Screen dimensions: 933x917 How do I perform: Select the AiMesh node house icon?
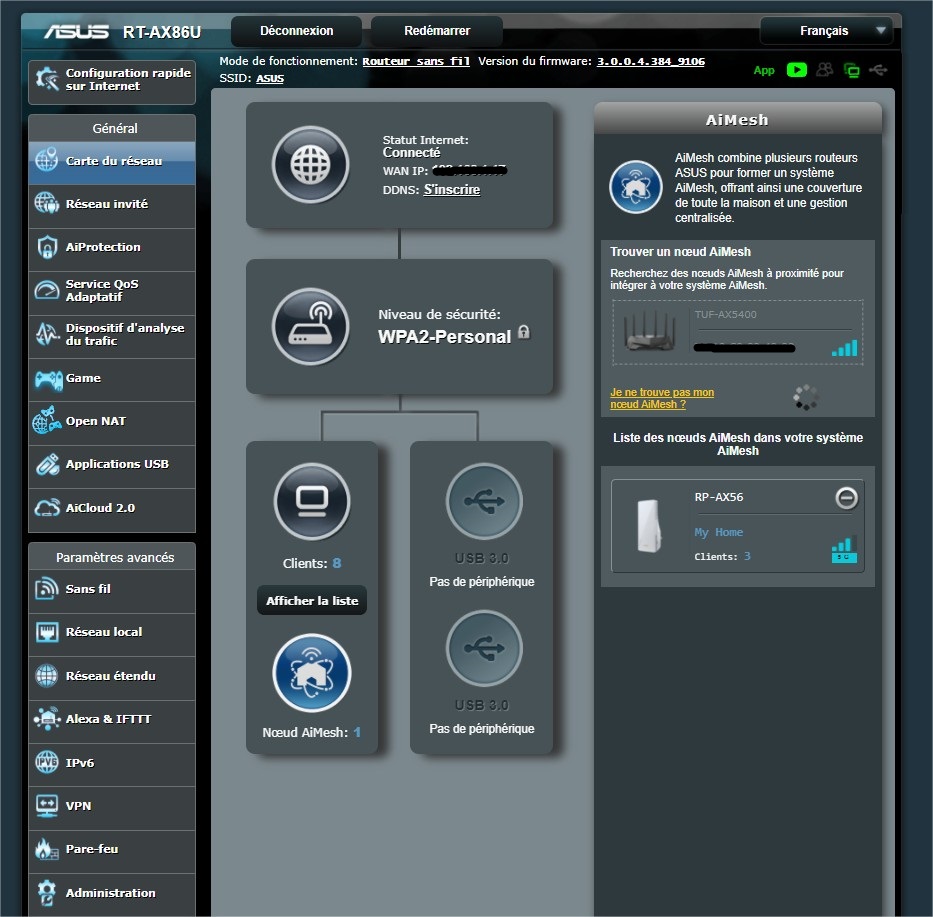(312, 673)
